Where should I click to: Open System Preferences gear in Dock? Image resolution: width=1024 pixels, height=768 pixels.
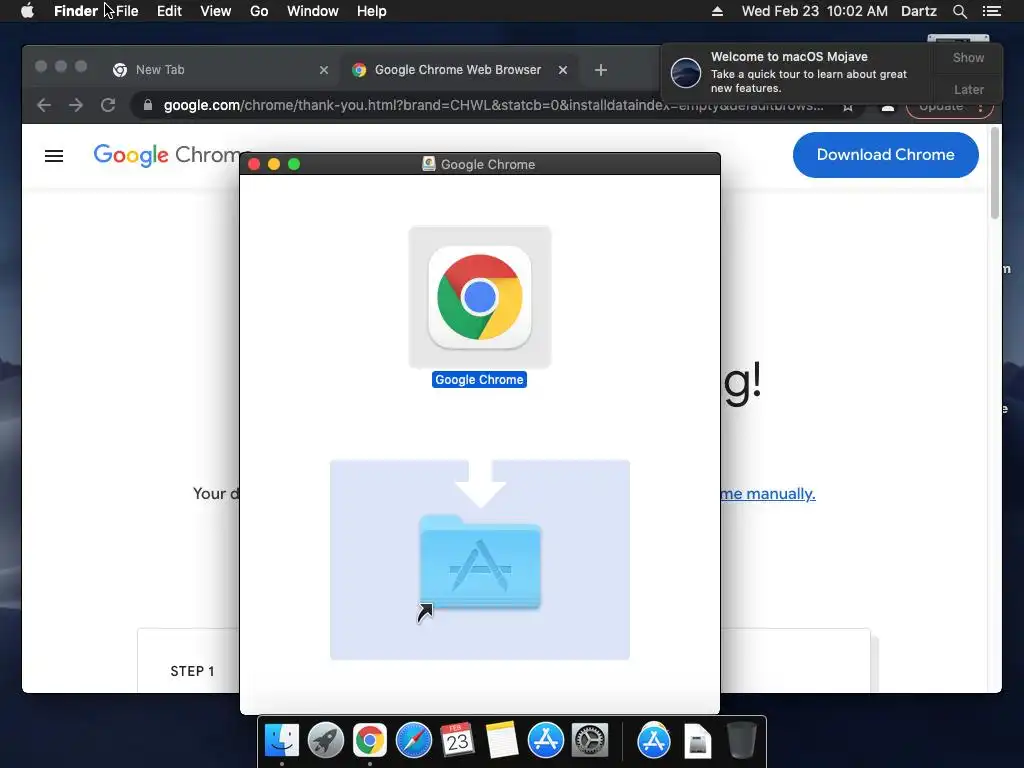590,741
